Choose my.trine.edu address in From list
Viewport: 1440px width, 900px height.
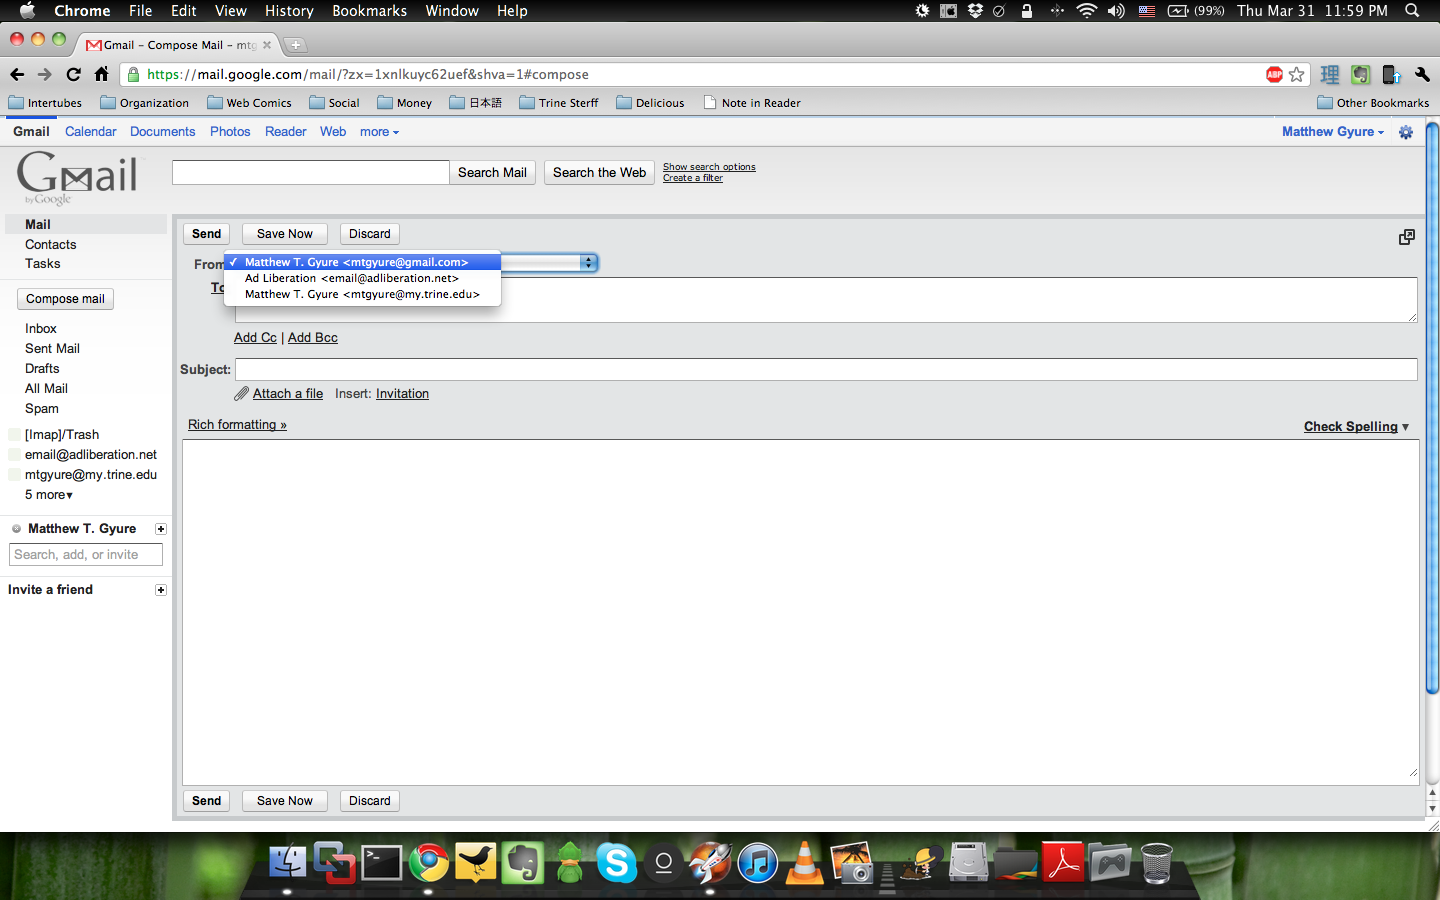coord(361,294)
